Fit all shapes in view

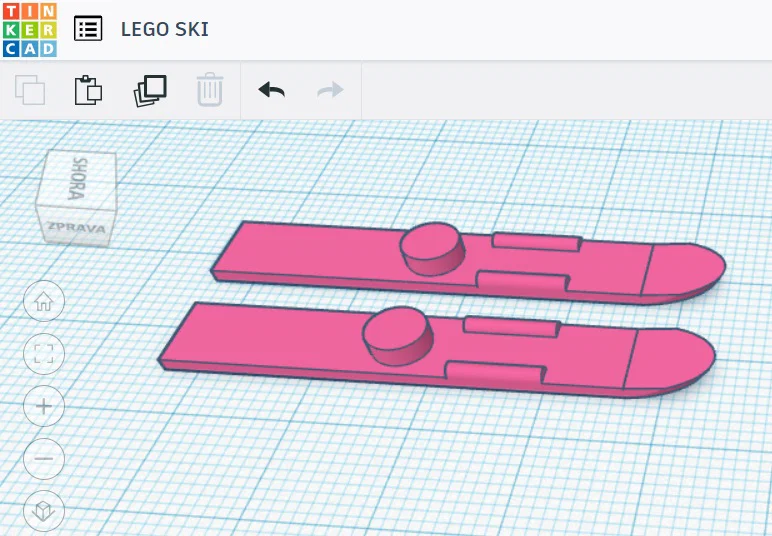tap(44, 353)
